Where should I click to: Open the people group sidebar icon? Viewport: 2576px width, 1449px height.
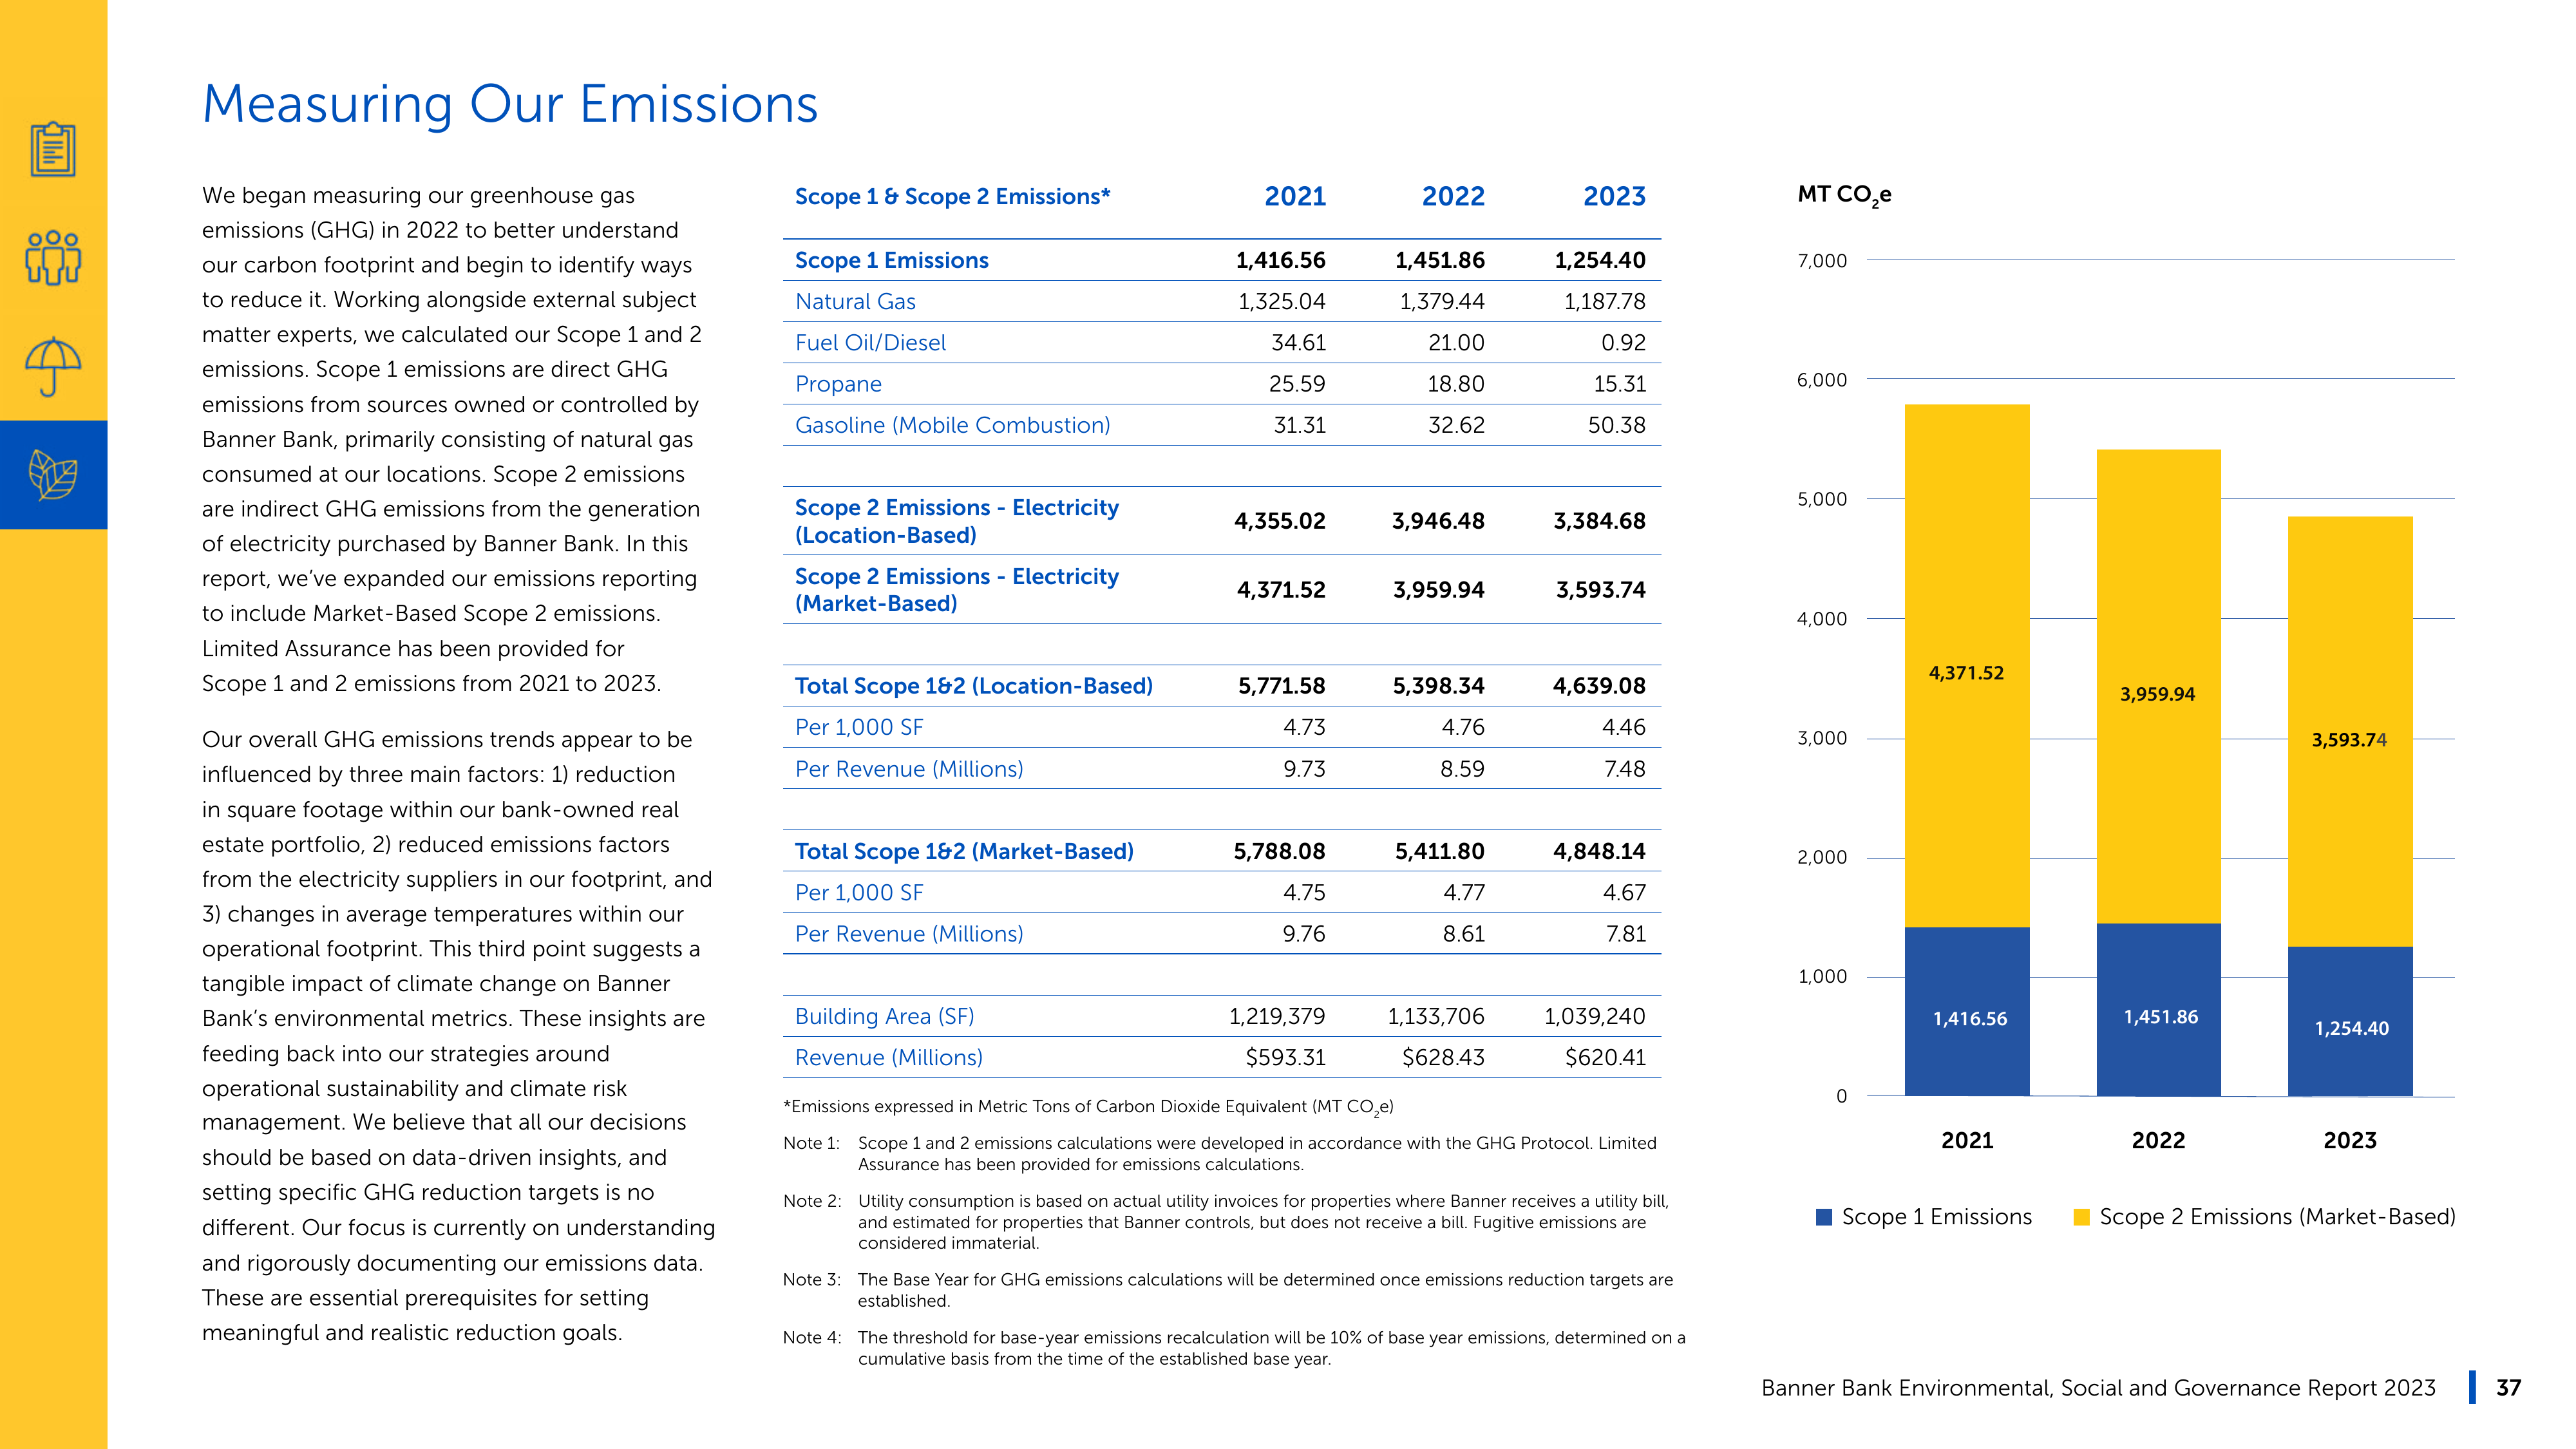click(x=53, y=258)
